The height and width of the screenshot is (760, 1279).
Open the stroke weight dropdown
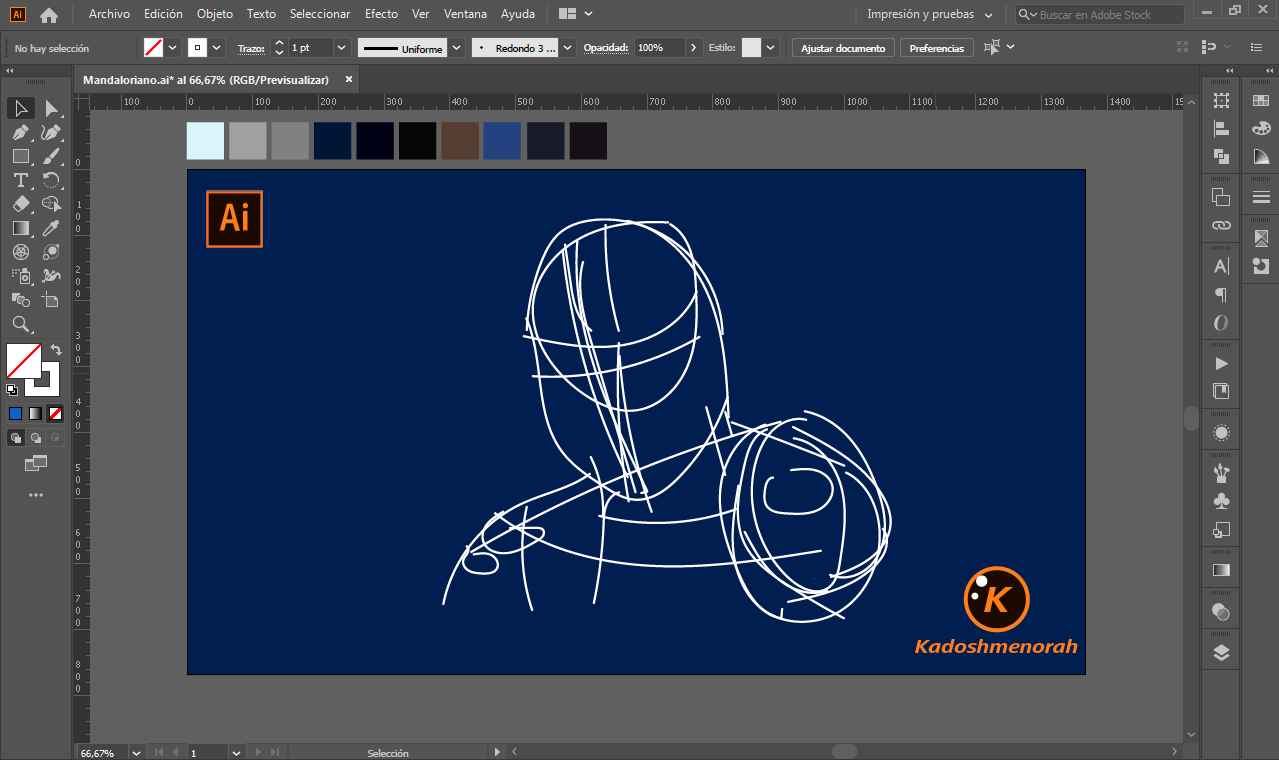342,47
